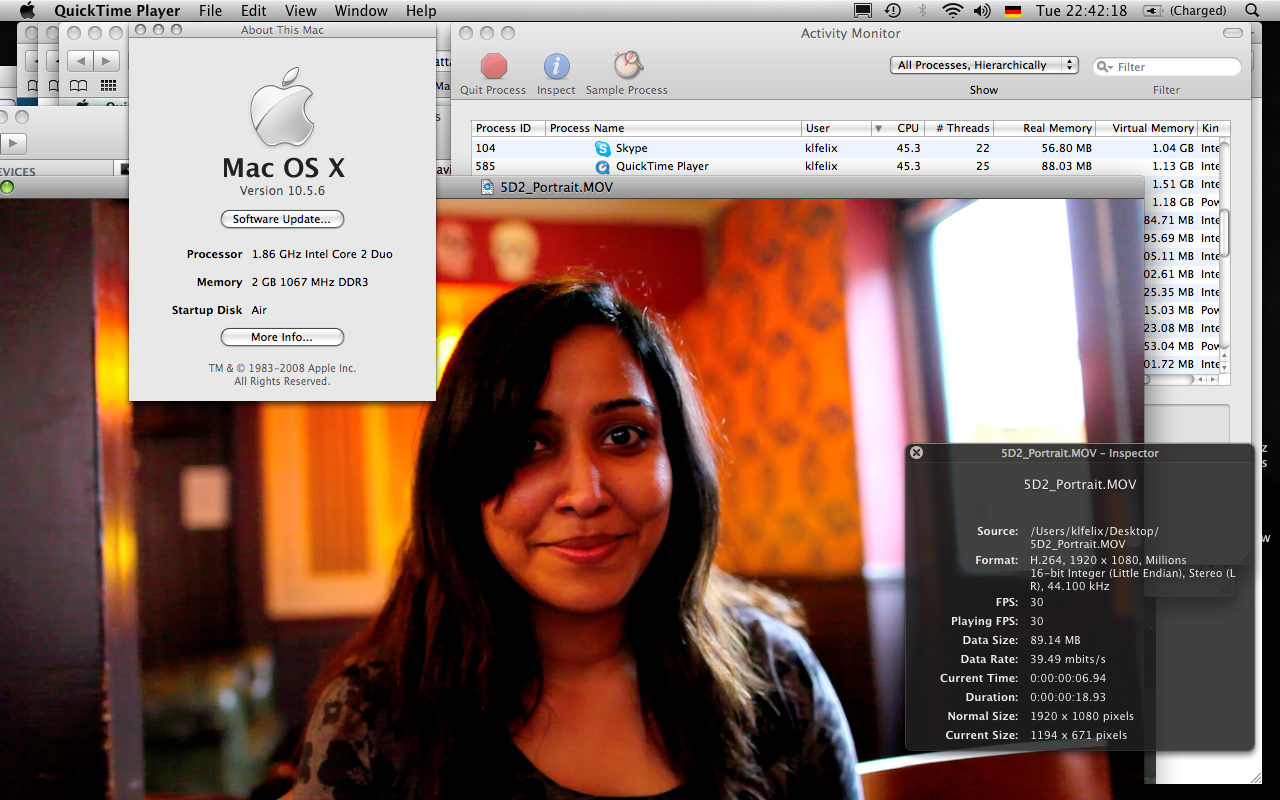
Task: Select the Skype process row
Action: point(700,148)
